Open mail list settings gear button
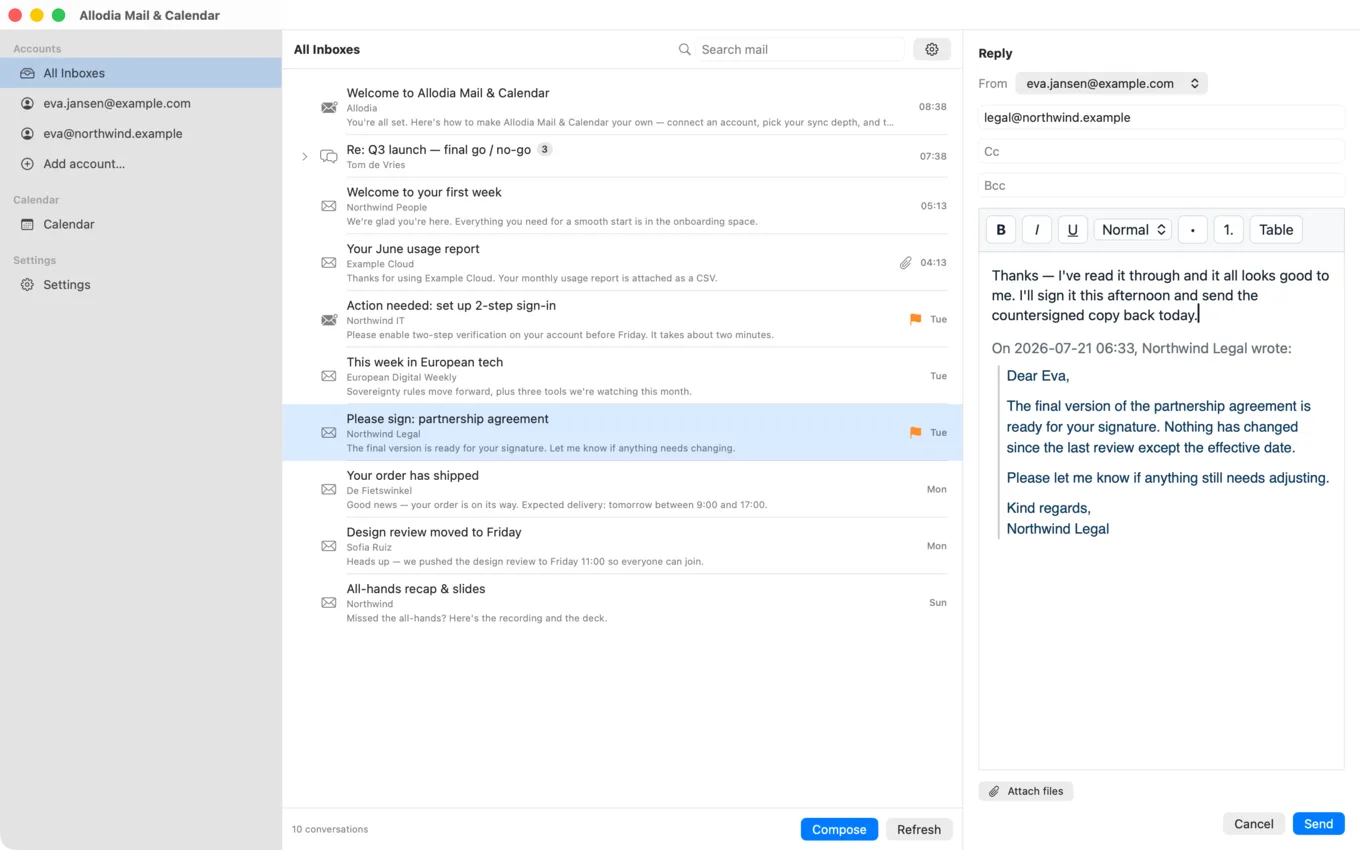This screenshot has height=850, width=1360. click(x=932, y=49)
